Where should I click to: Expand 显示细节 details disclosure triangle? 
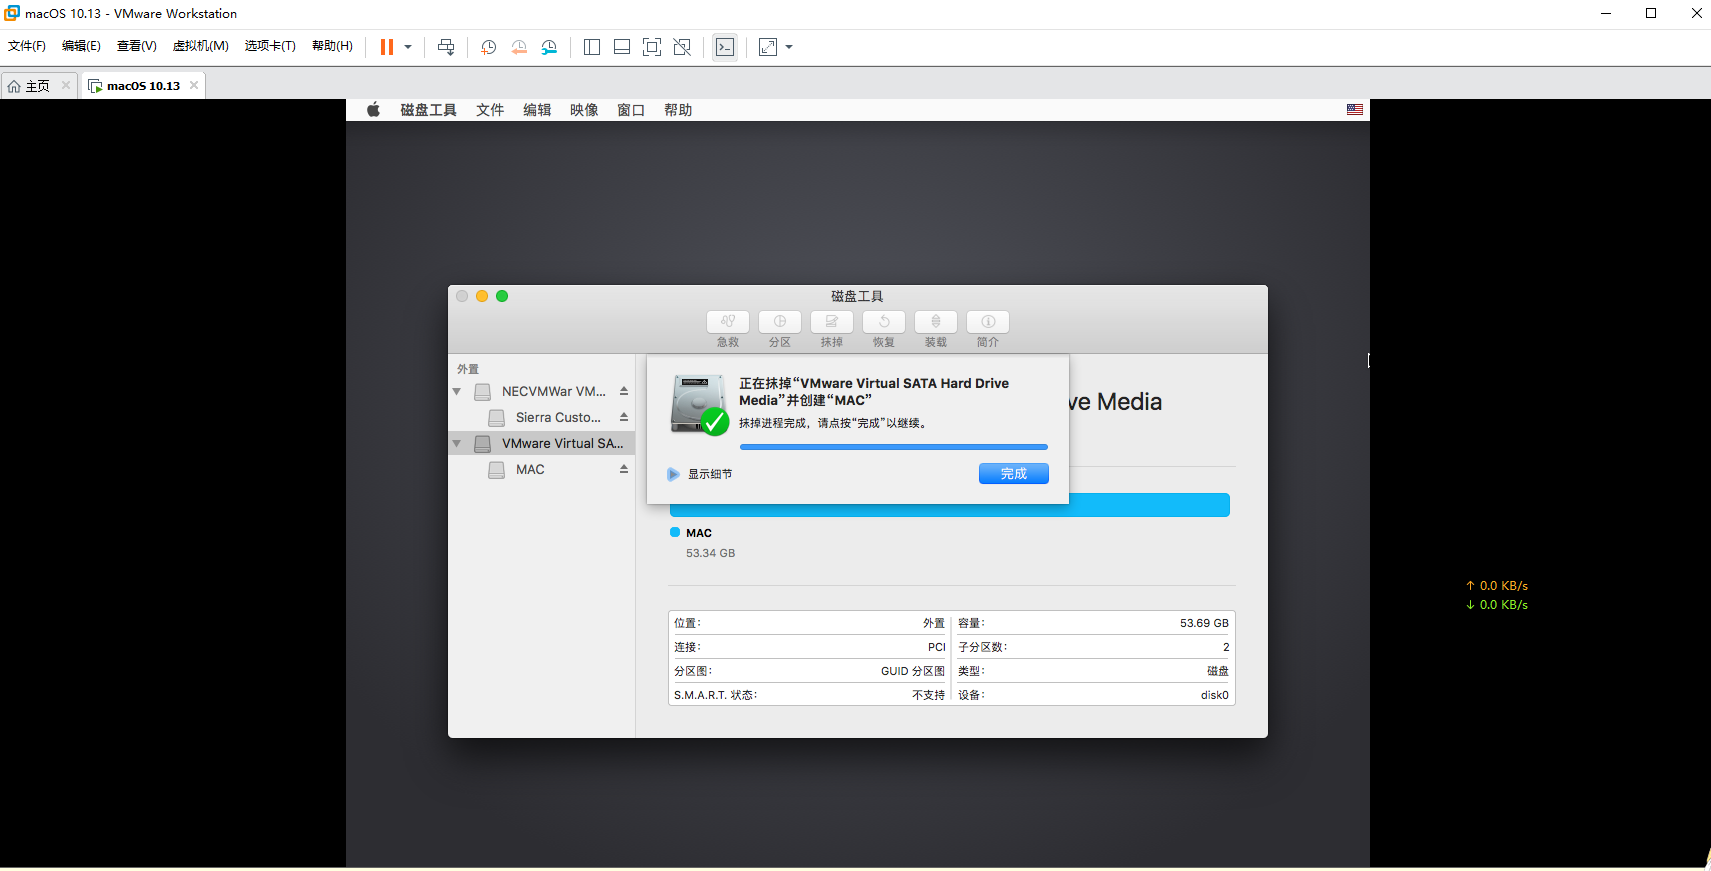click(x=673, y=474)
